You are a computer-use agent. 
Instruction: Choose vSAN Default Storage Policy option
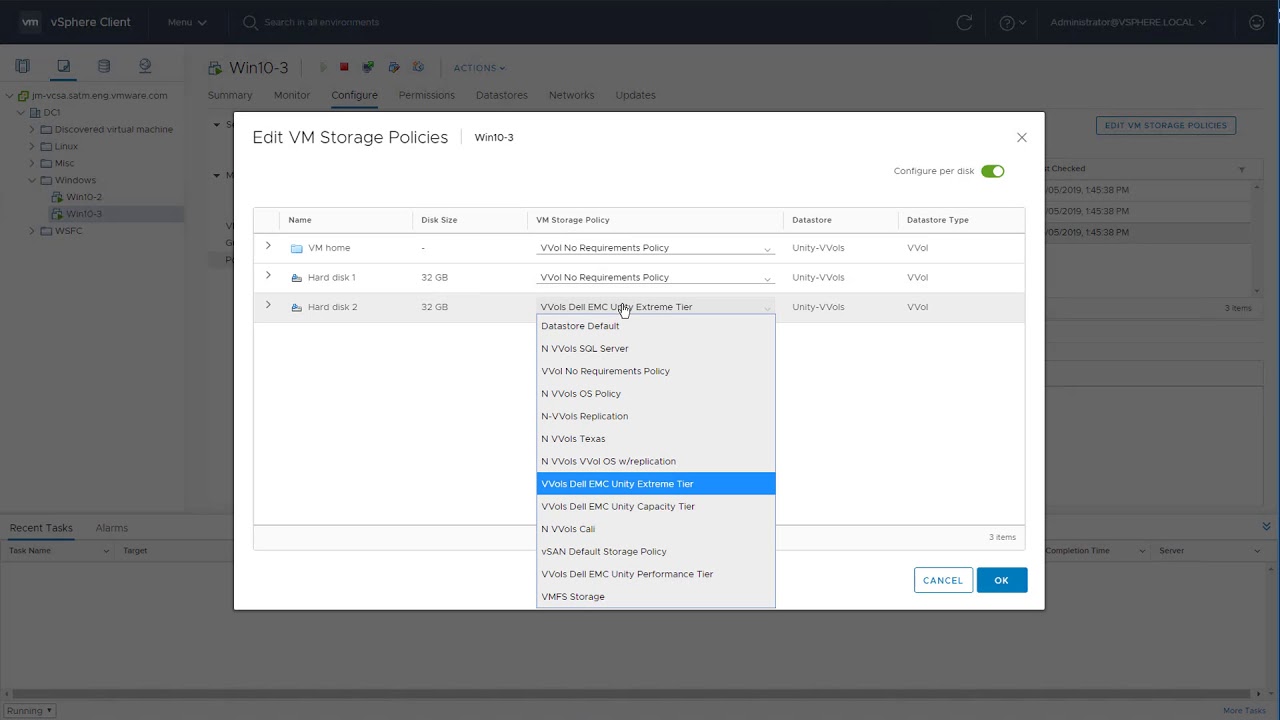coord(604,551)
